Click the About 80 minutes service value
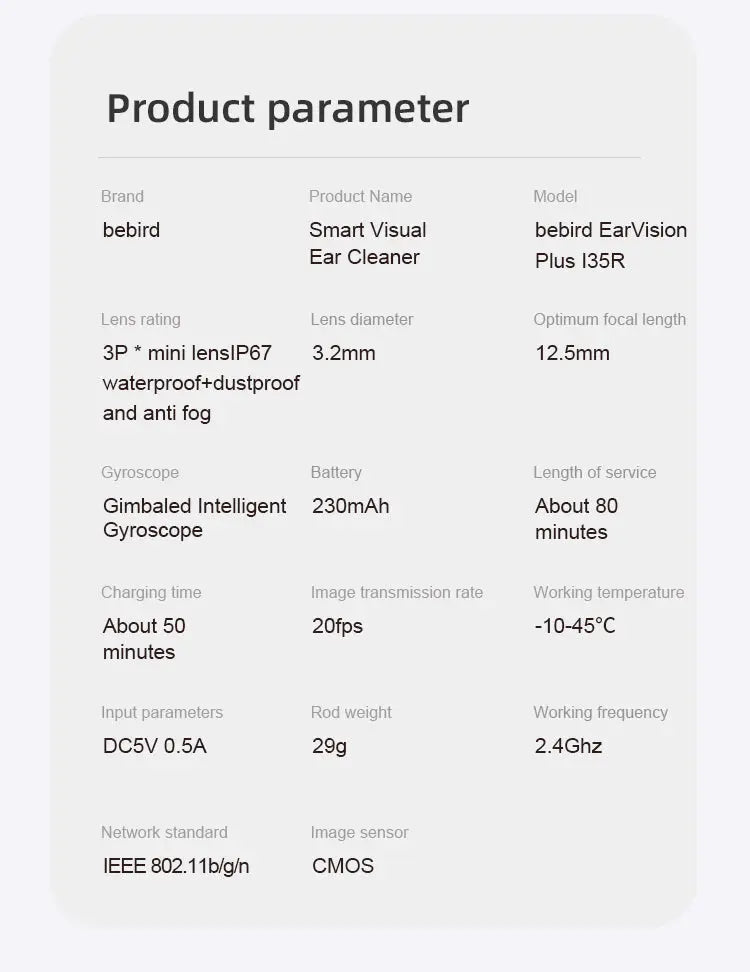The image size is (750, 972). pos(576,519)
